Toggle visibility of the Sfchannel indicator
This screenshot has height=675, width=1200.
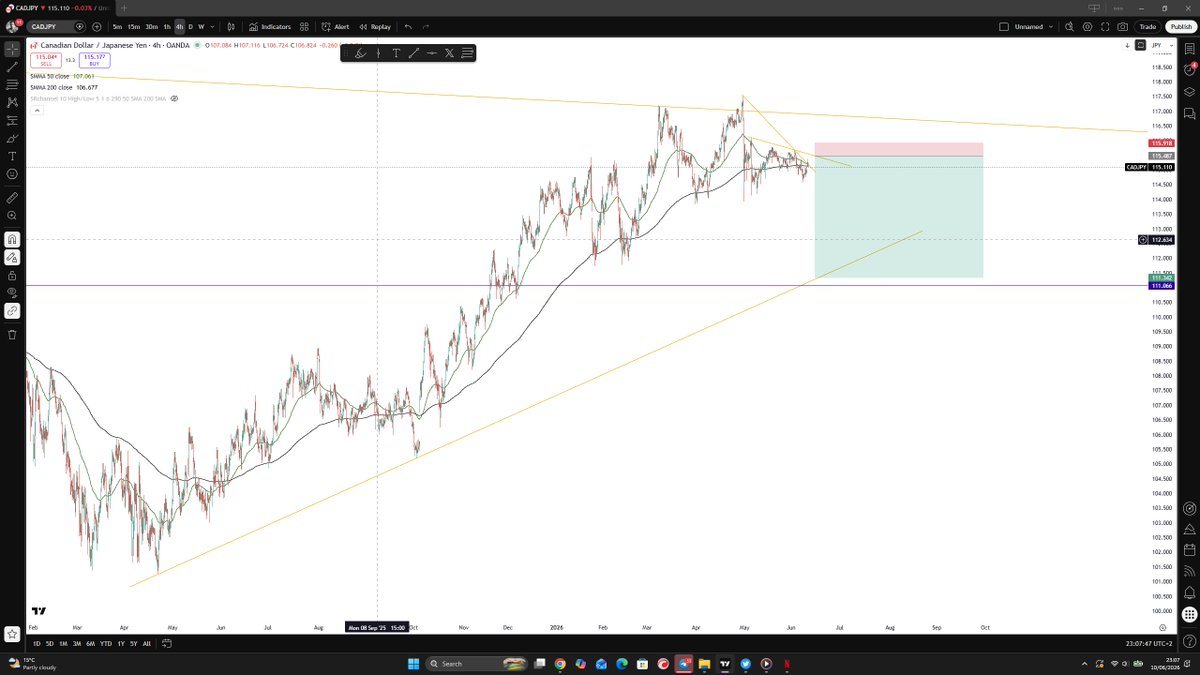coord(174,98)
